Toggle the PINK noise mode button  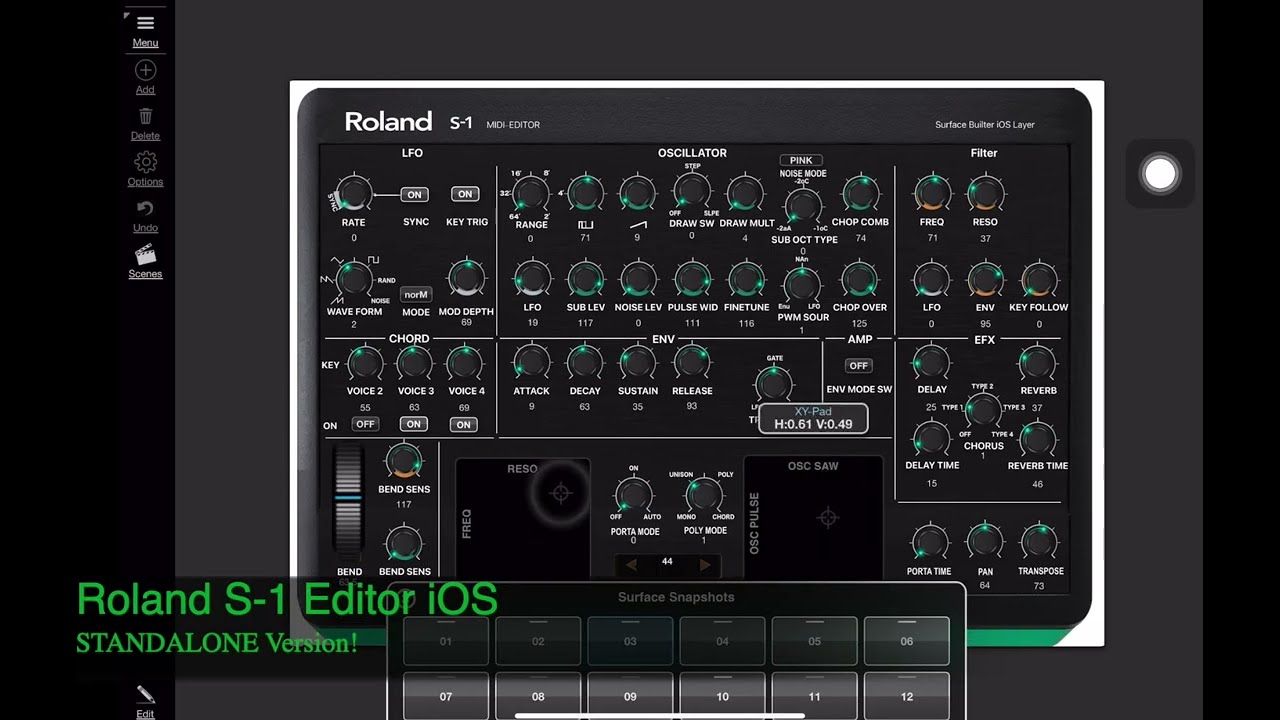click(801, 160)
